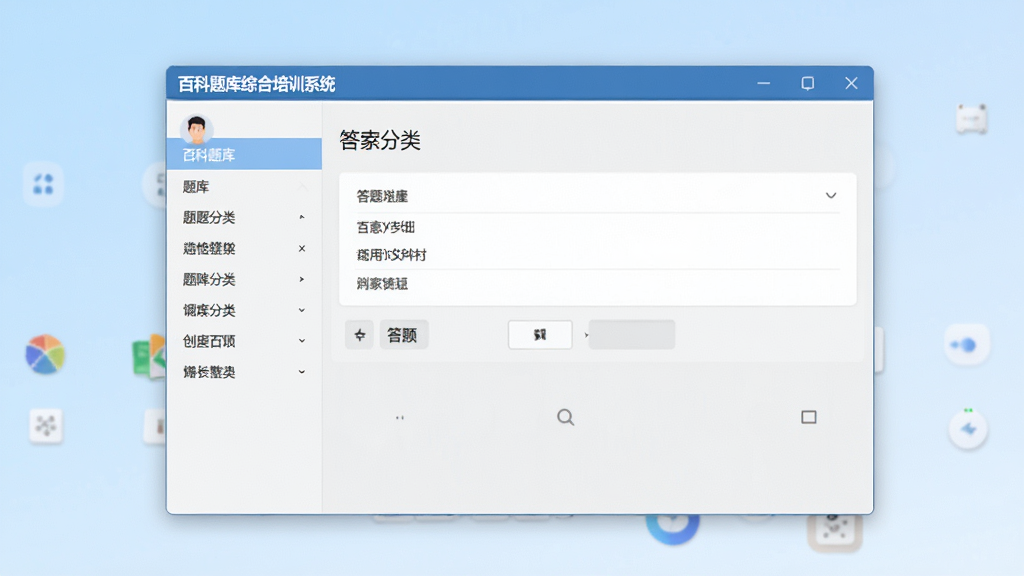Open the colorful pie chart desktop icon
The width and height of the screenshot is (1024, 576).
(x=45, y=354)
